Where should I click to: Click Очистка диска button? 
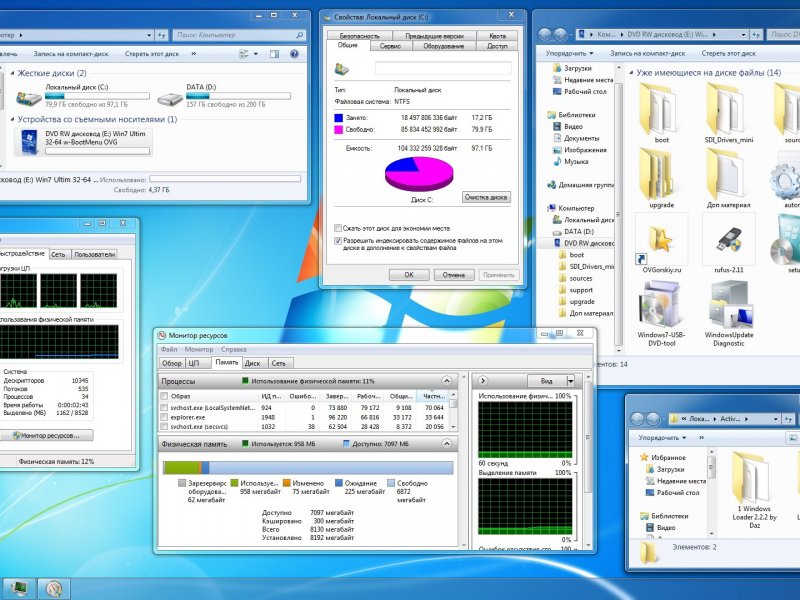(486, 197)
